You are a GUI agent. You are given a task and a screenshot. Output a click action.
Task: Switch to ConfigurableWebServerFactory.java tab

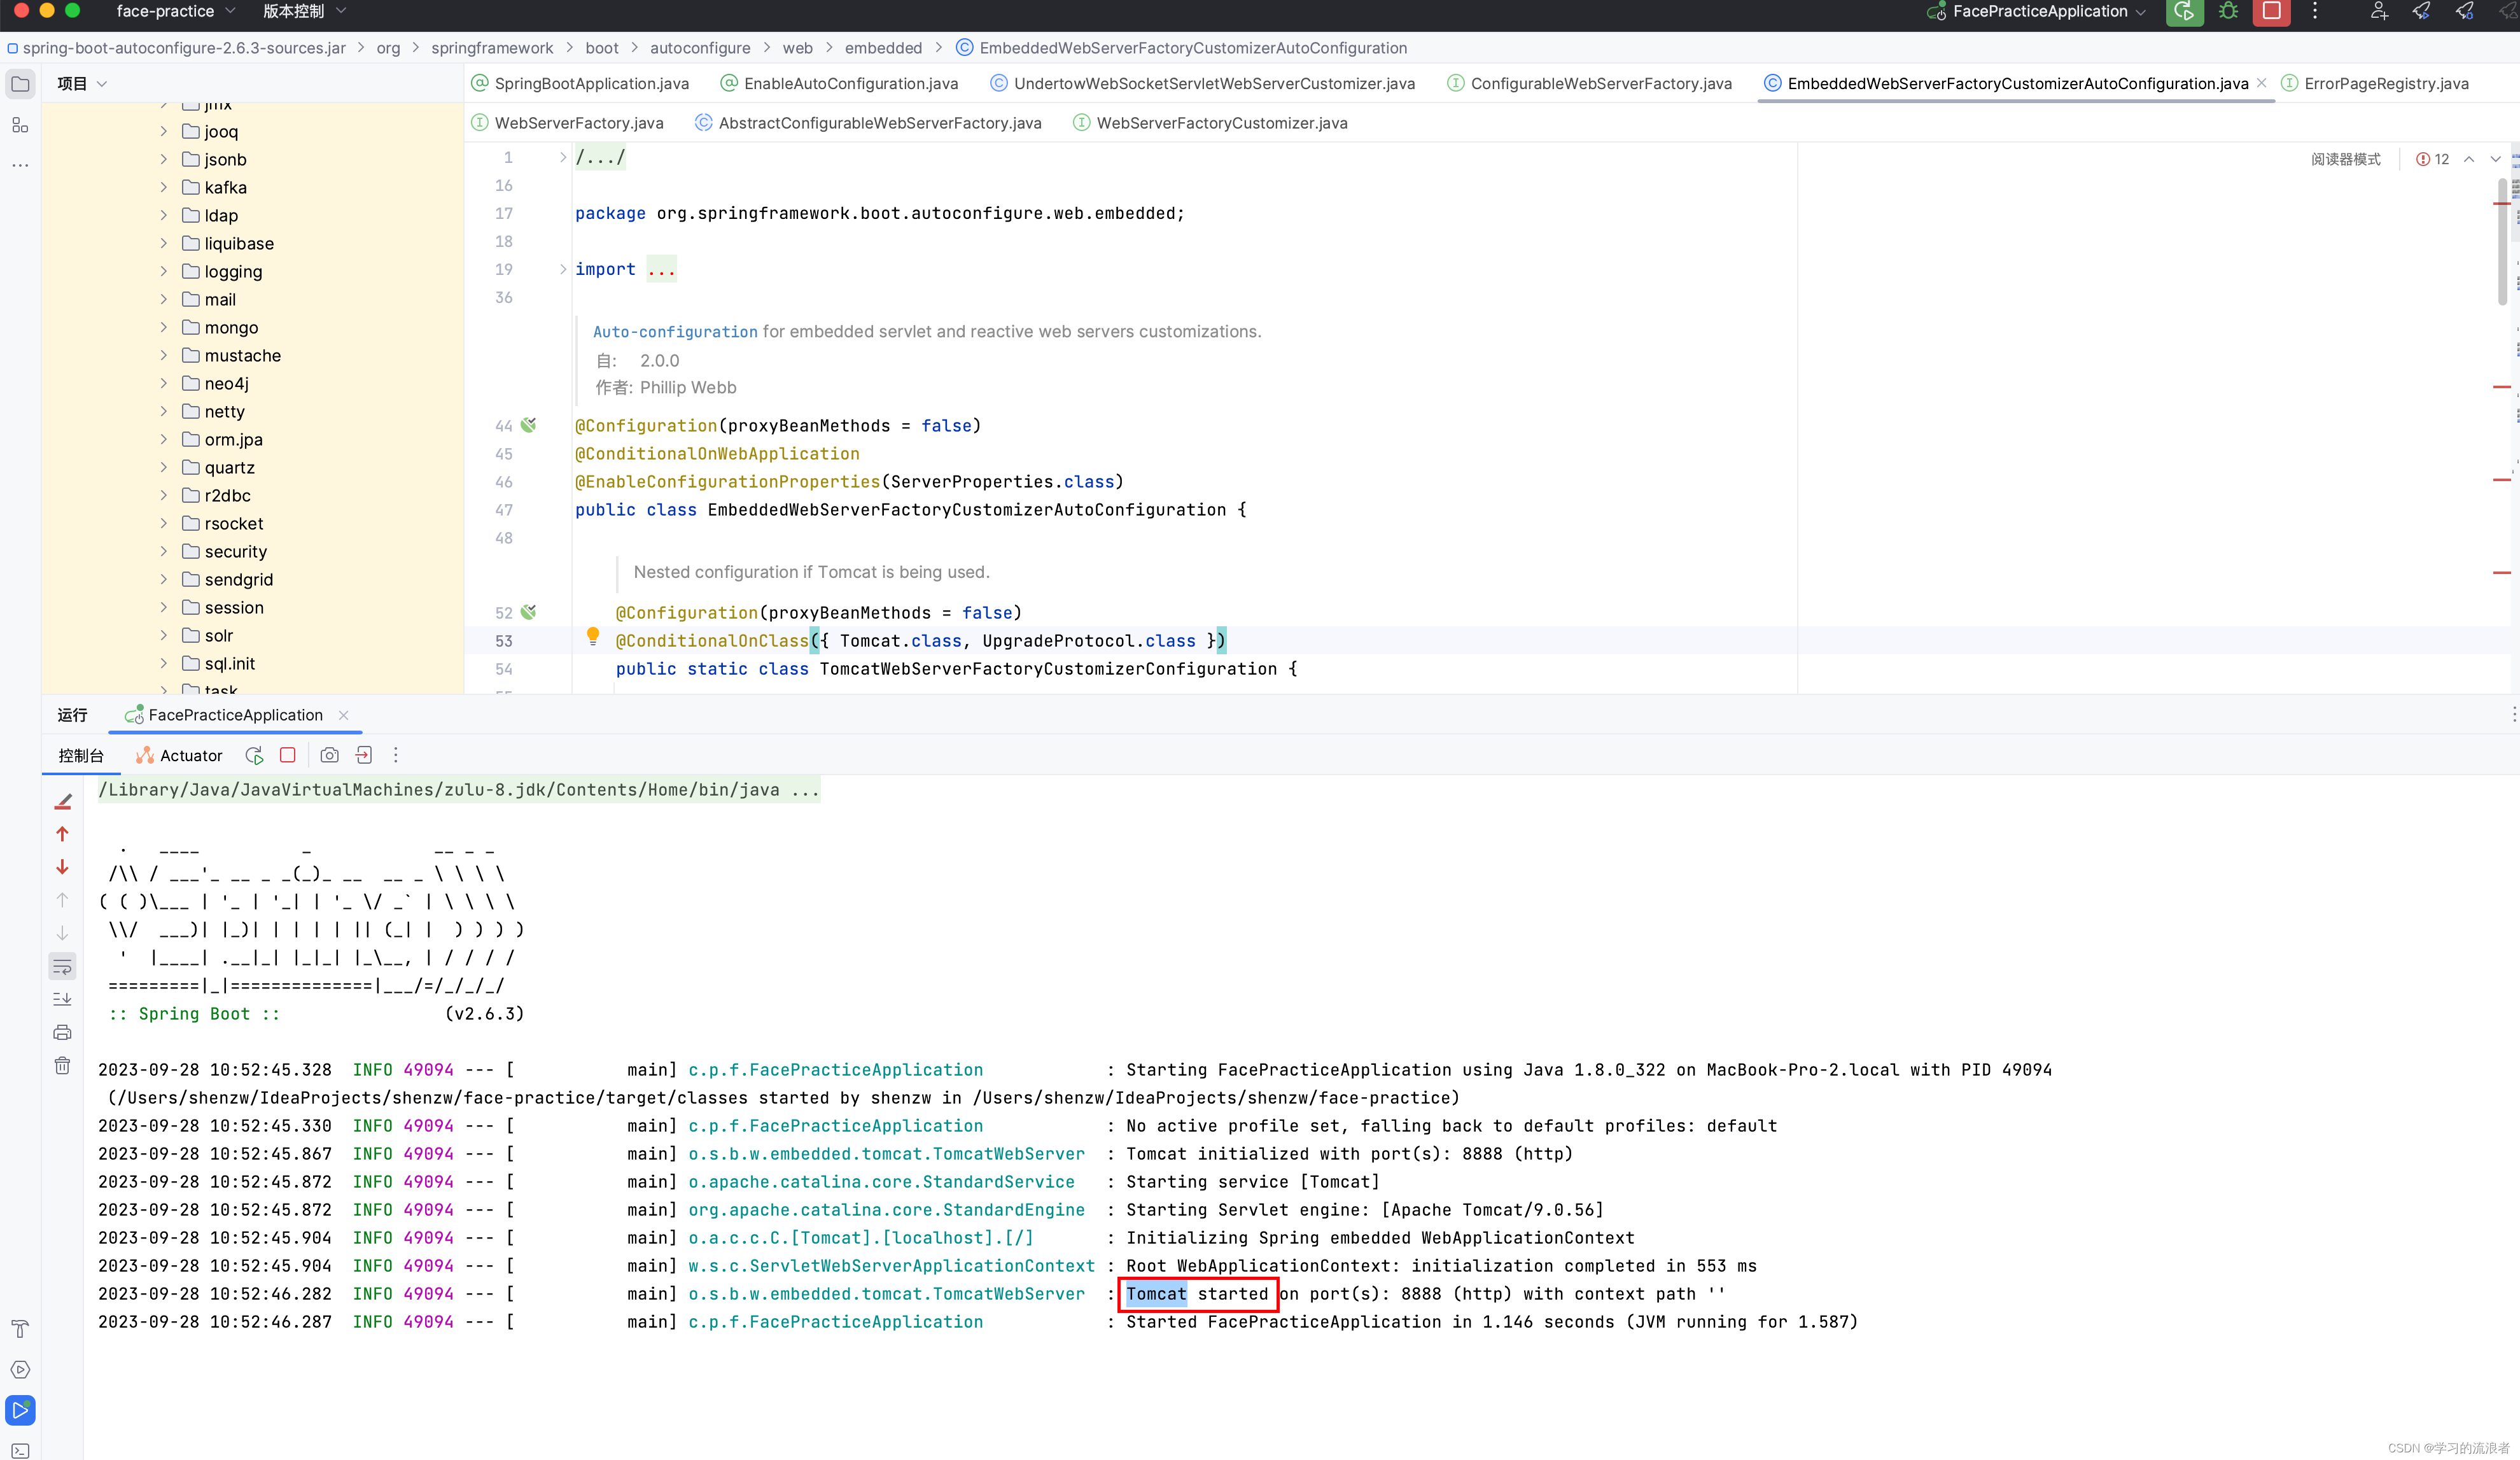(1589, 84)
